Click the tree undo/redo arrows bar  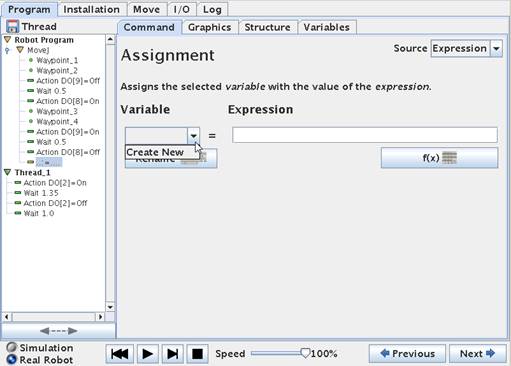(58, 331)
